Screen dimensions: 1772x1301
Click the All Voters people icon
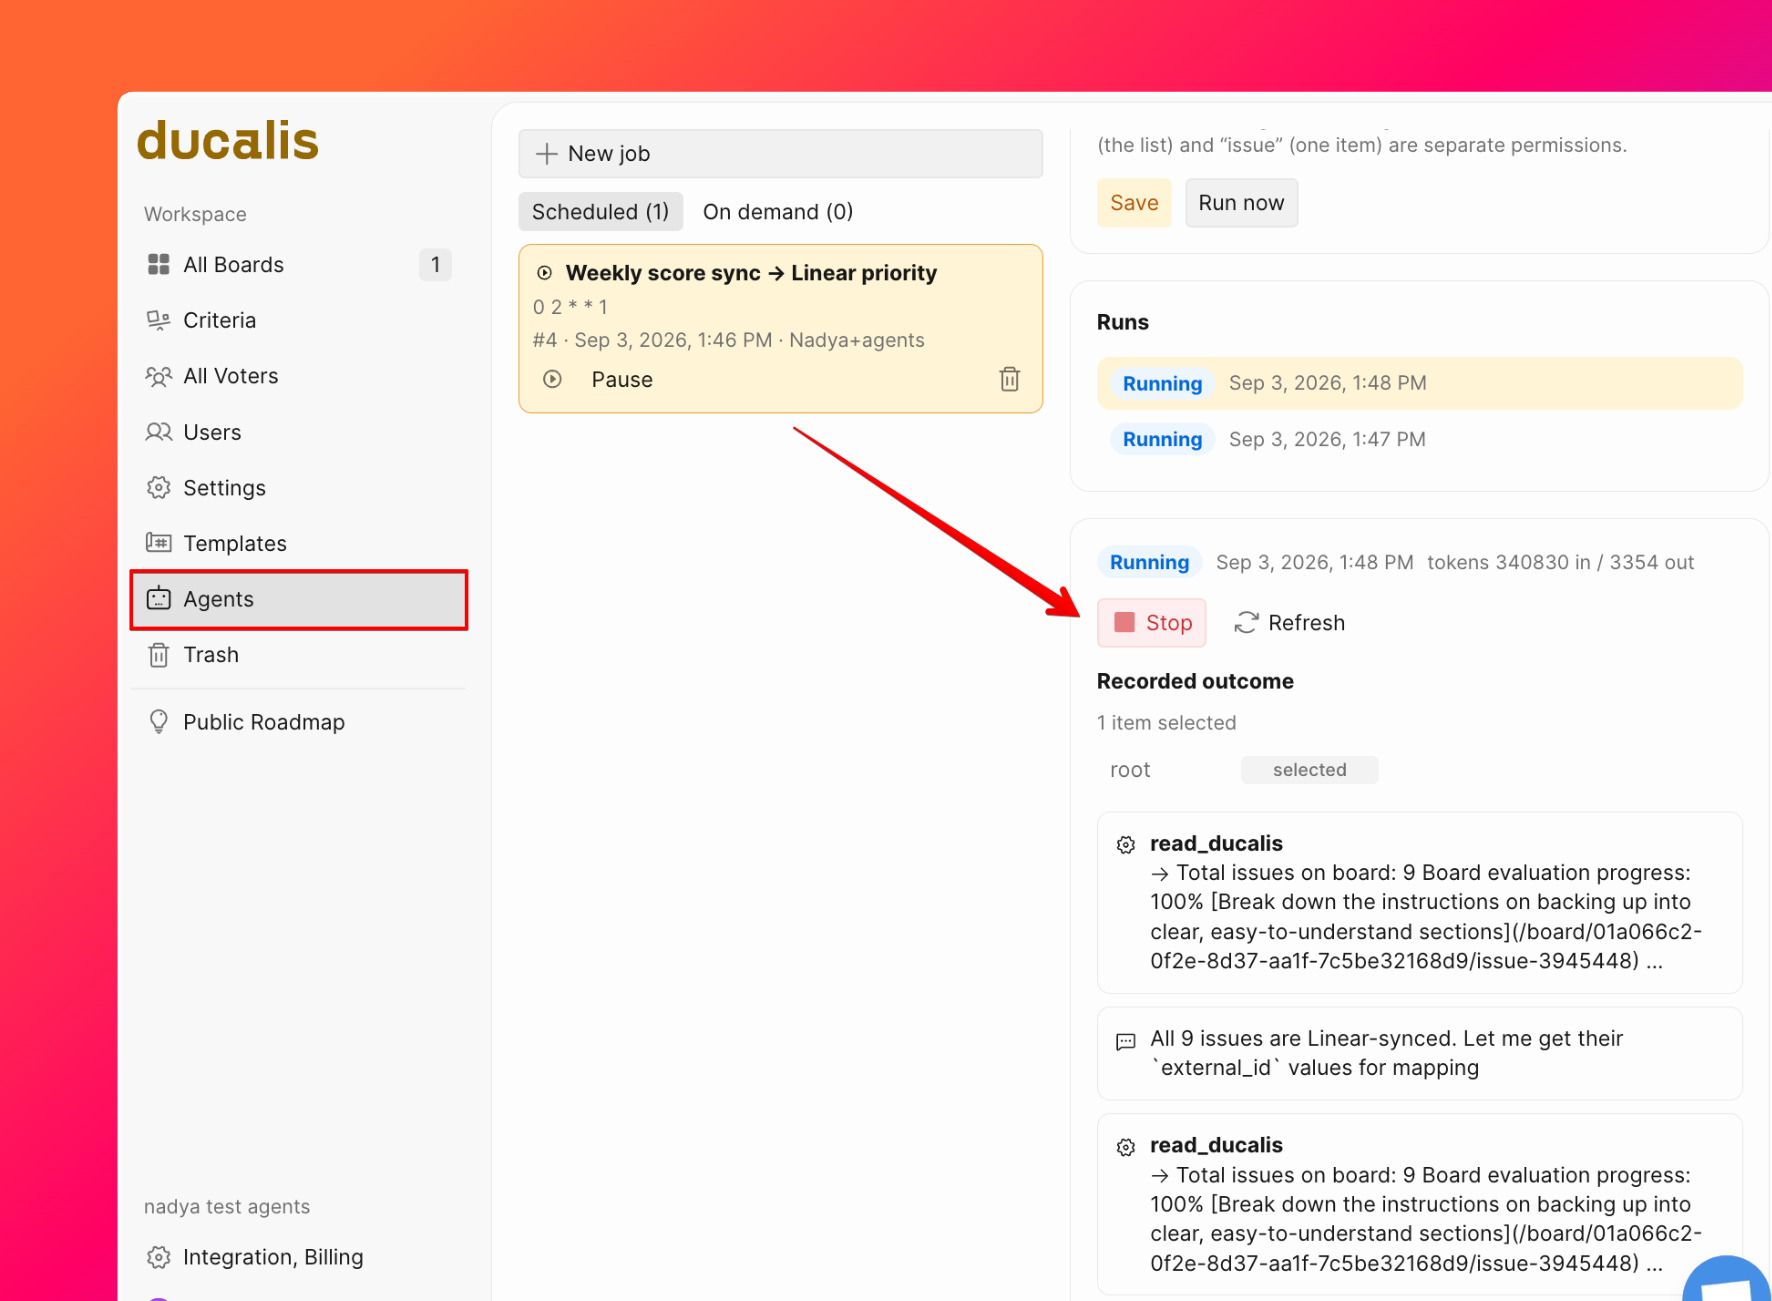(x=158, y=376)
